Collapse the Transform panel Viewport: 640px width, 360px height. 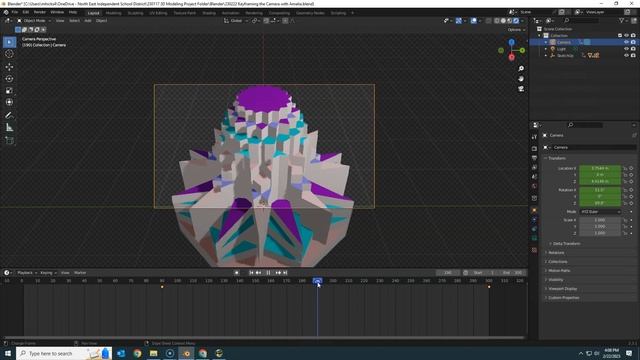(556, 158)
